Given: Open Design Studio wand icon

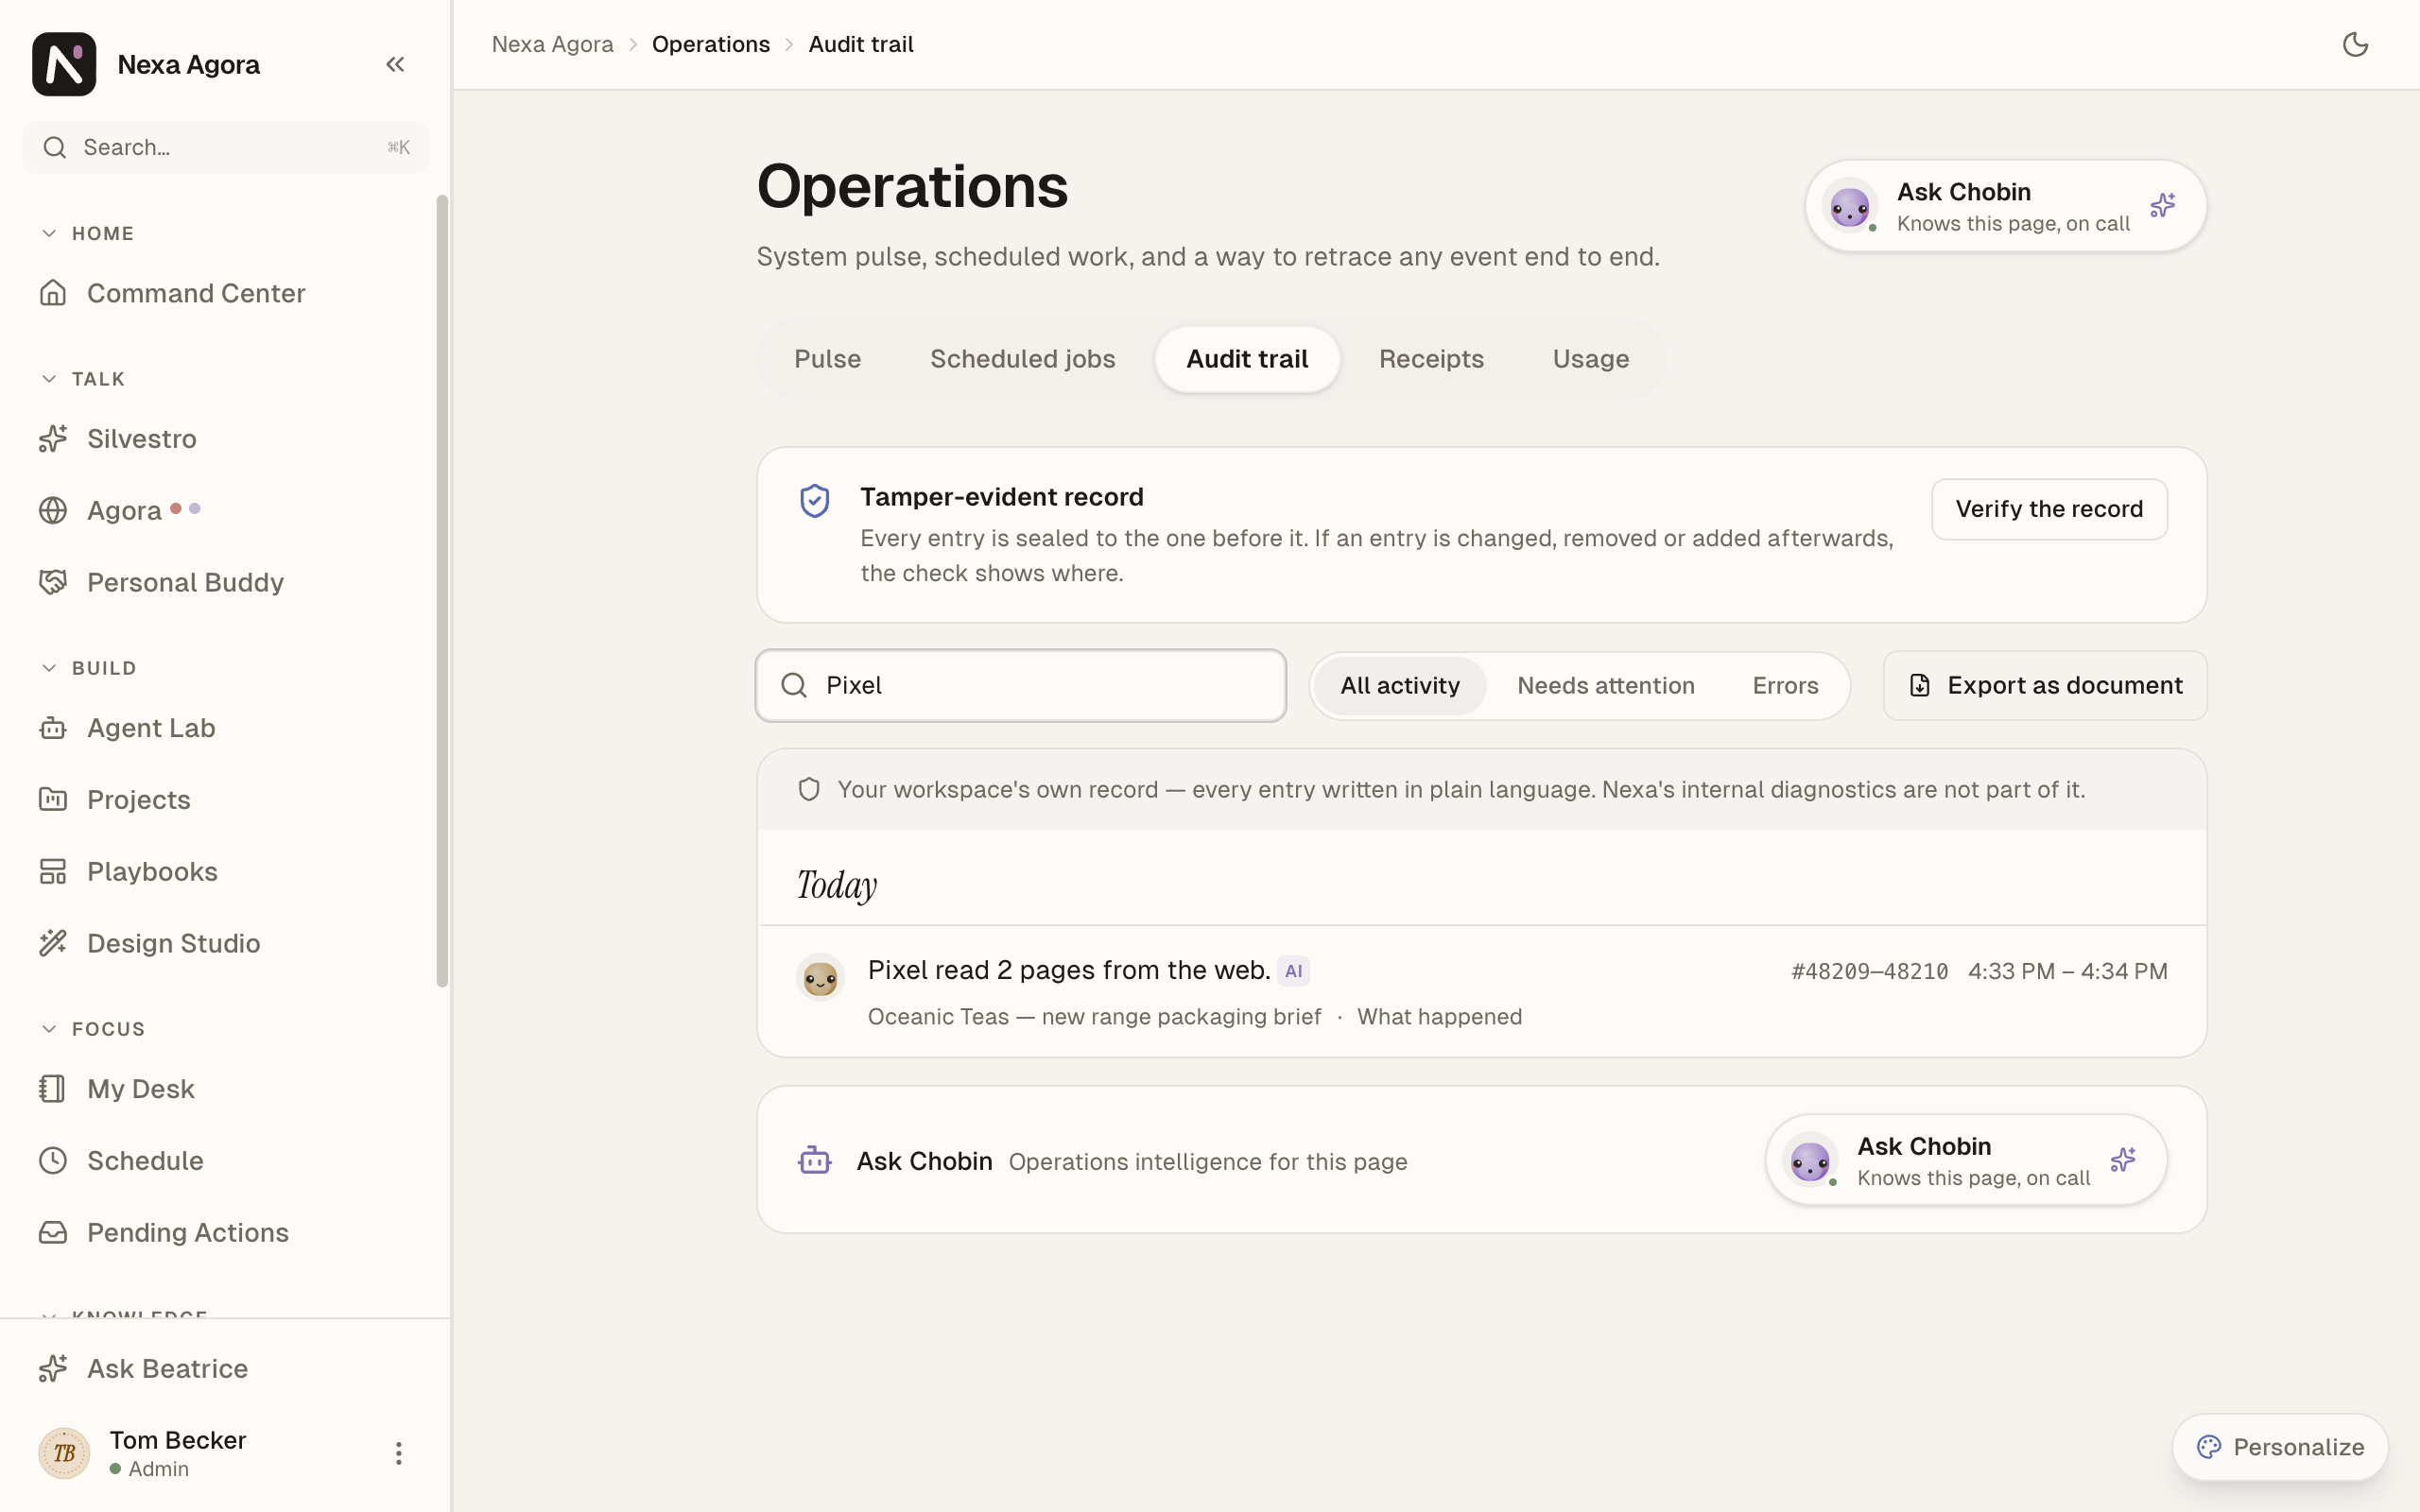Looking at the screenshot, I should click(x=53, y=943).
